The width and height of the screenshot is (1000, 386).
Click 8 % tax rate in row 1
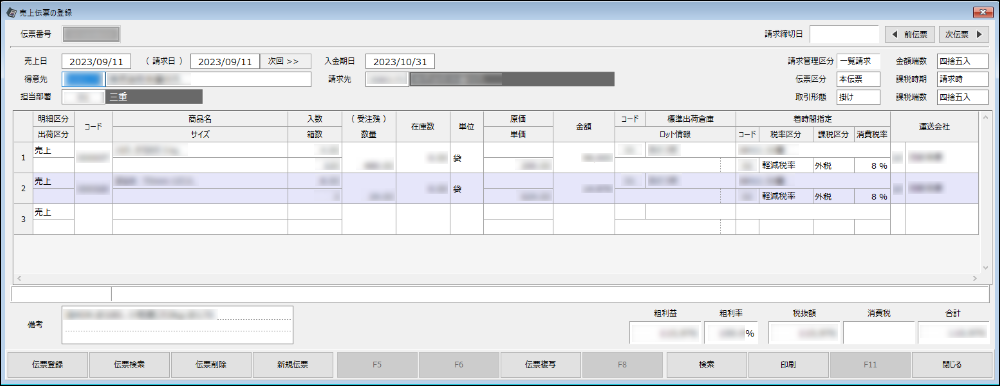(x=872, y=165)
